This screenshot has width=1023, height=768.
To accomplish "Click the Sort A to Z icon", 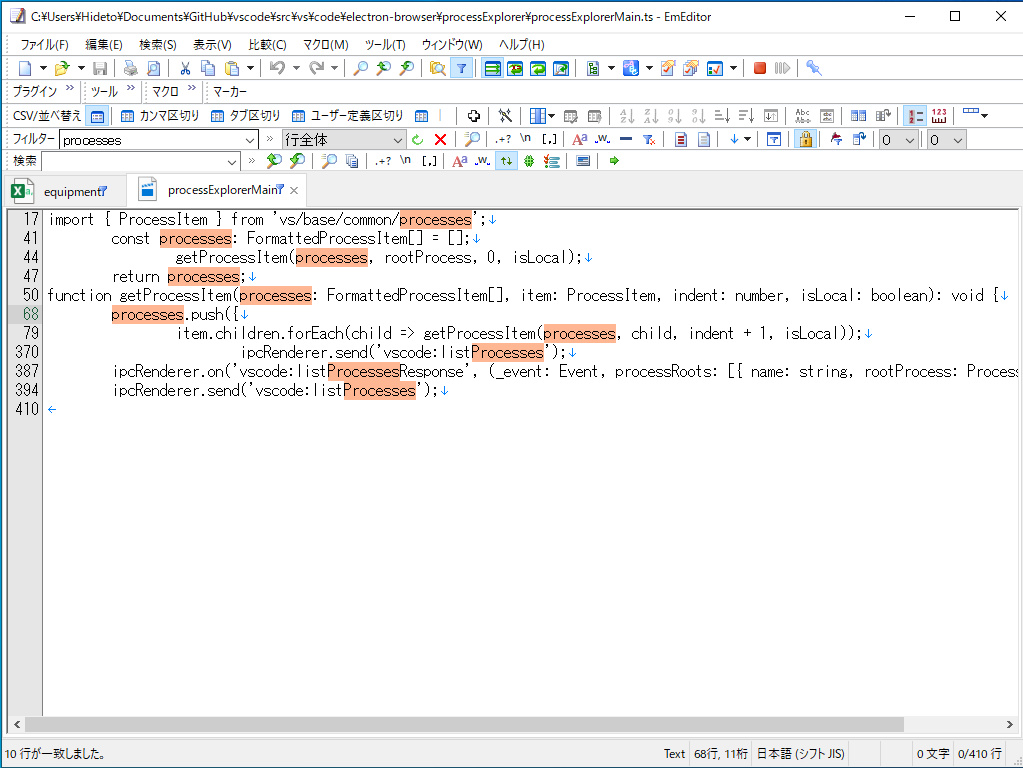I will 627,115.
